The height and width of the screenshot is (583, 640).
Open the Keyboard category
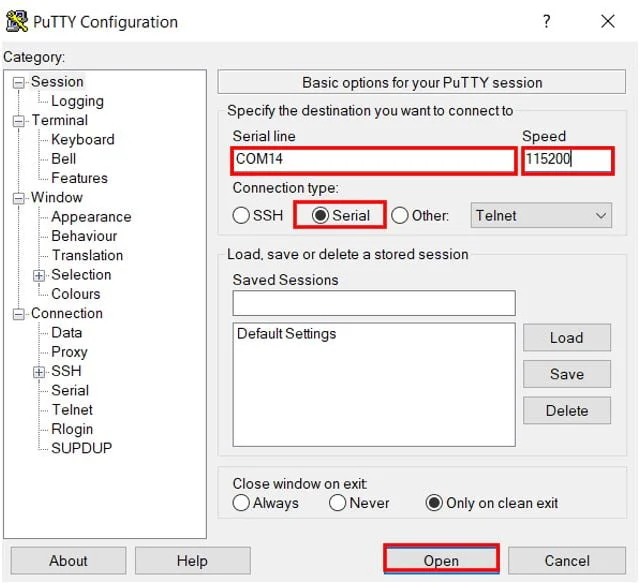point(83,140)
